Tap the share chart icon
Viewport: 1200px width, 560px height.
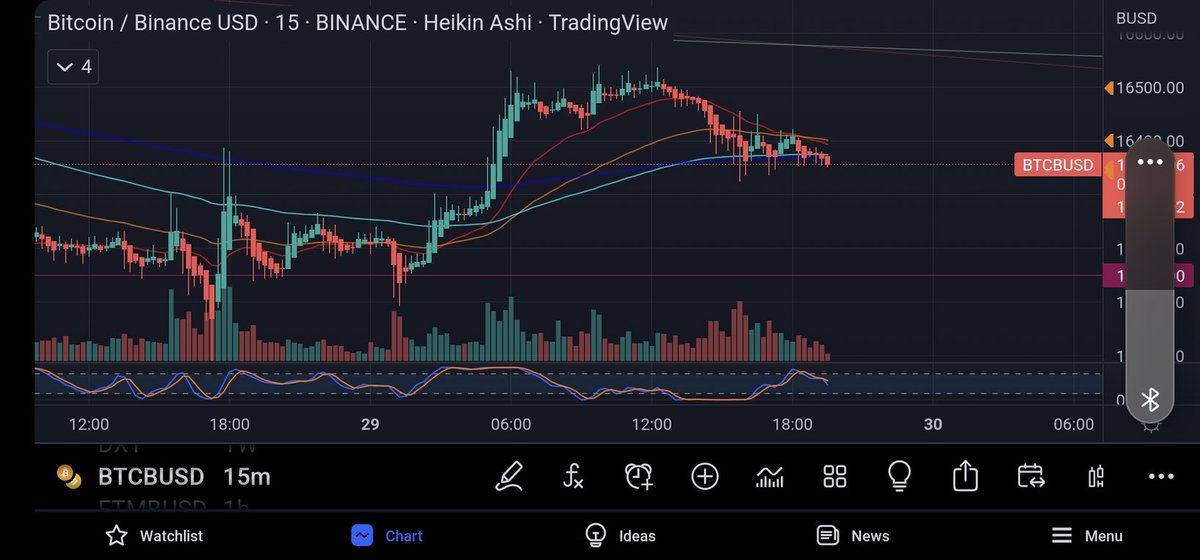pyautogui.click(x=965, y=475)
